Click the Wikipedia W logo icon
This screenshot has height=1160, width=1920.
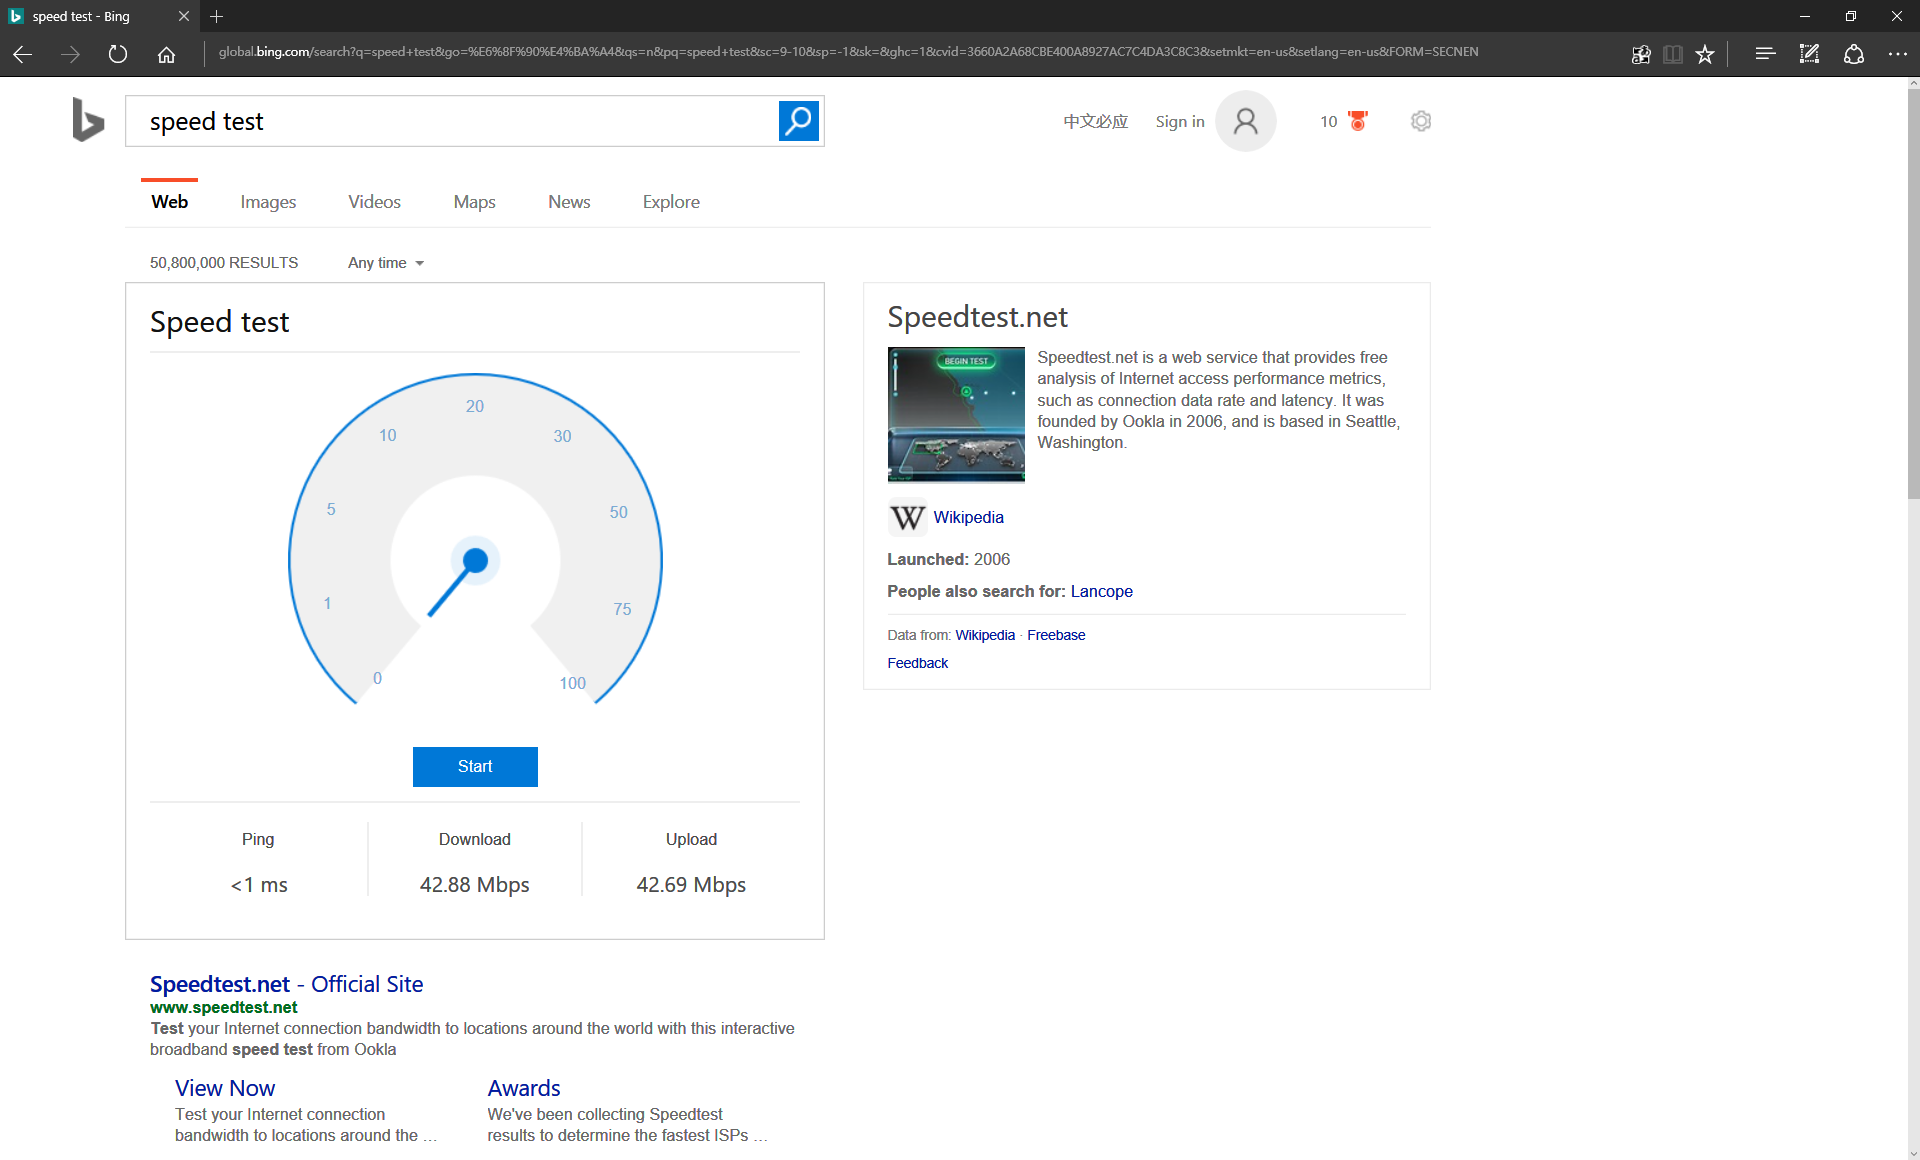[907, 517]
